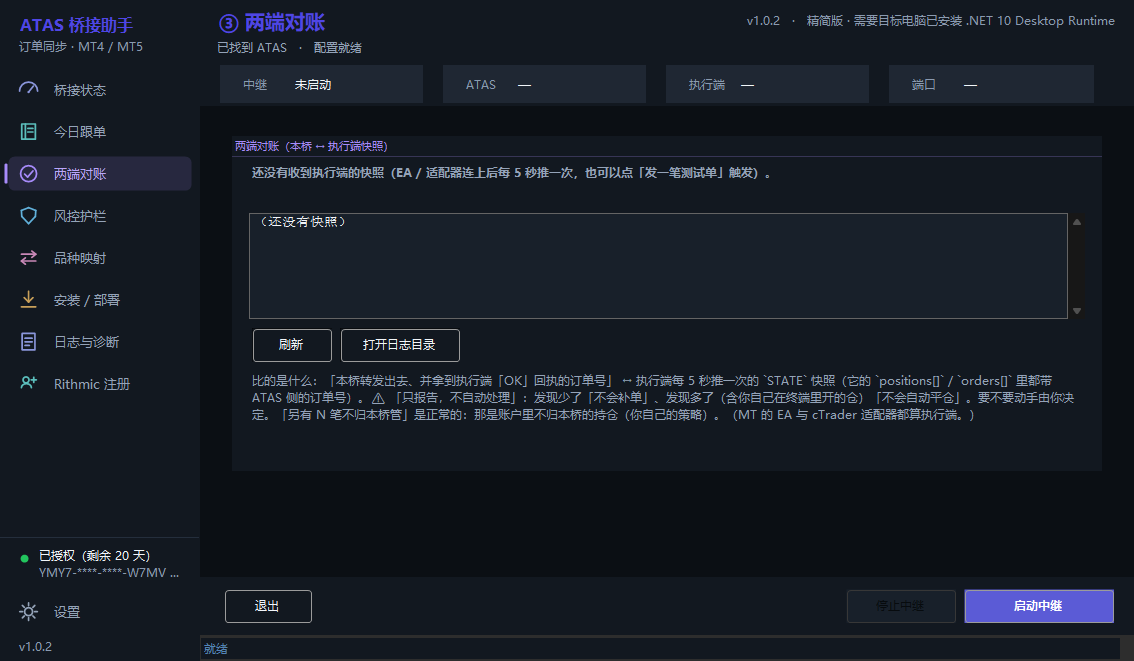Click the 已授权（剩余 20 天）license text
Screen dimensions: 1134x661
point(94,555)
